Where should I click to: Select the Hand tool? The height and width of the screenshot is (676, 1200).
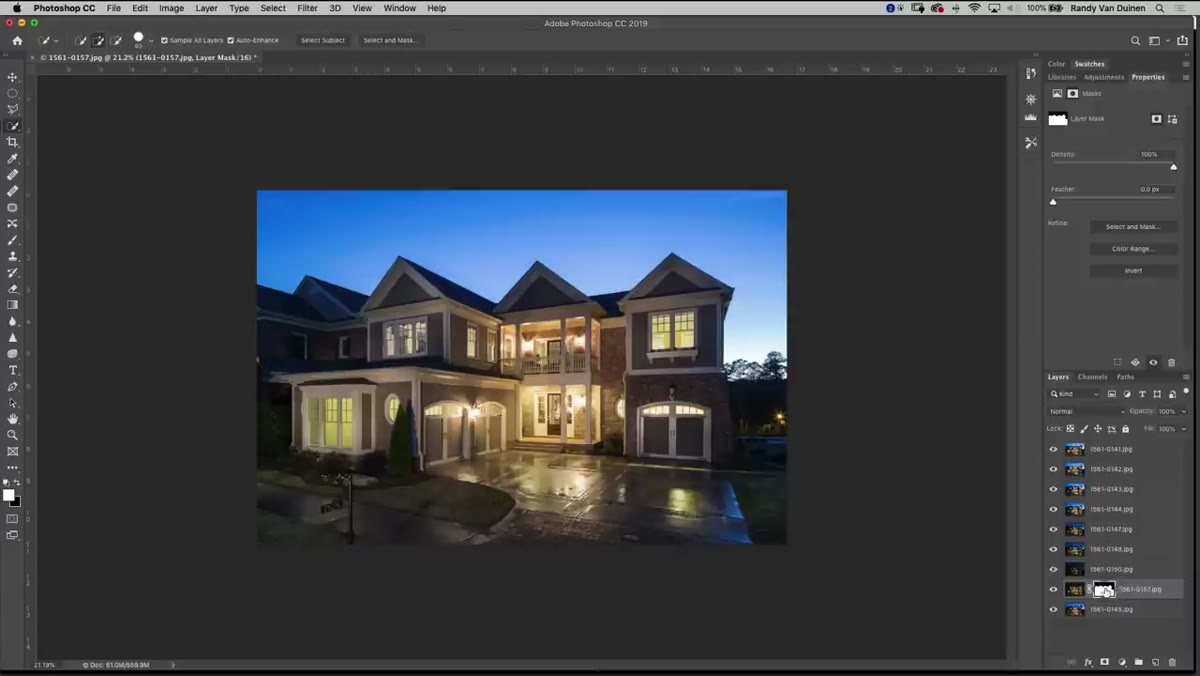pos(12,419)
